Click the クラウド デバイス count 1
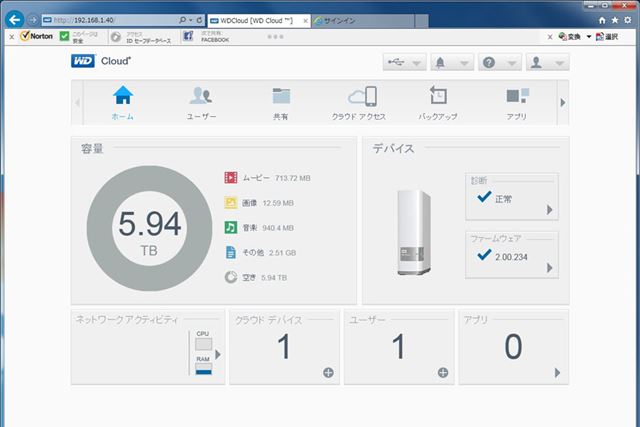Viewport: 640px width, 427px height. [284, 346]
